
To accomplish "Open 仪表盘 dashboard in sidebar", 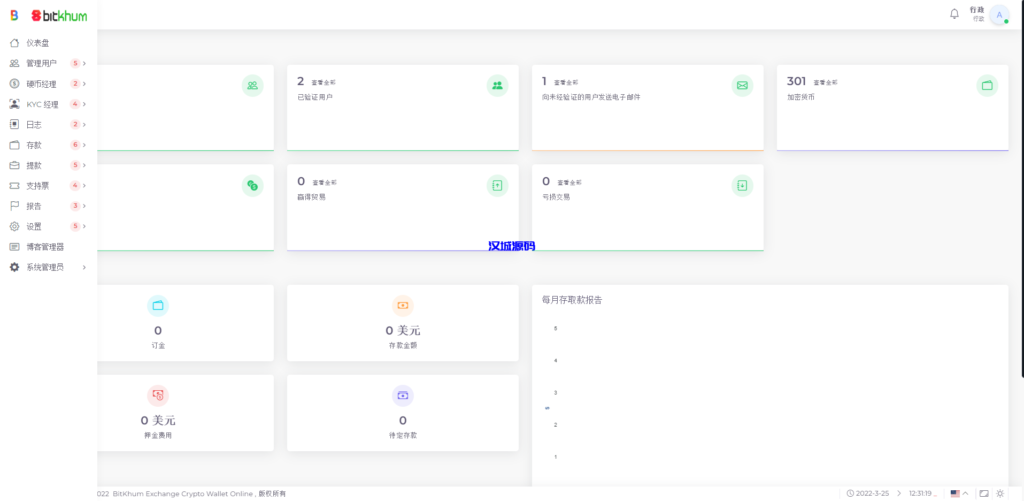I will point(37,43).
